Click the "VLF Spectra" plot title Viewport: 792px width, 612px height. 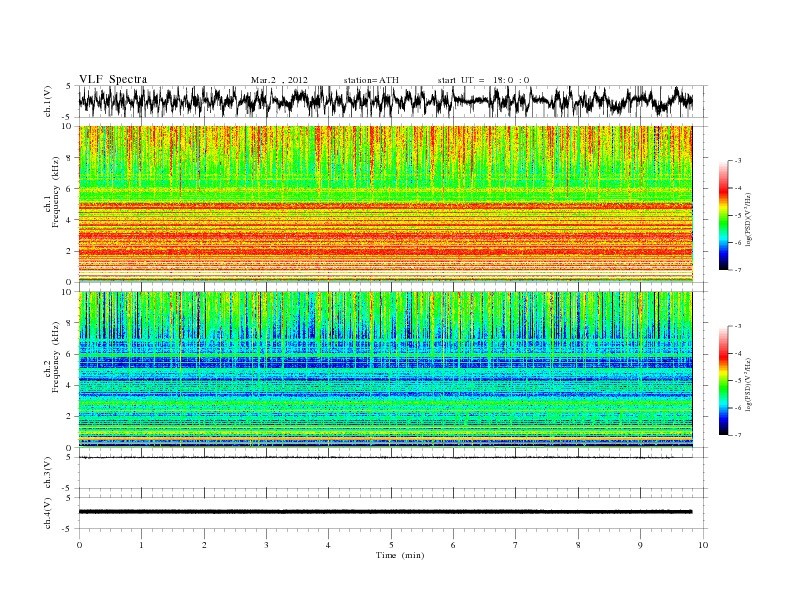pos(113,79)
